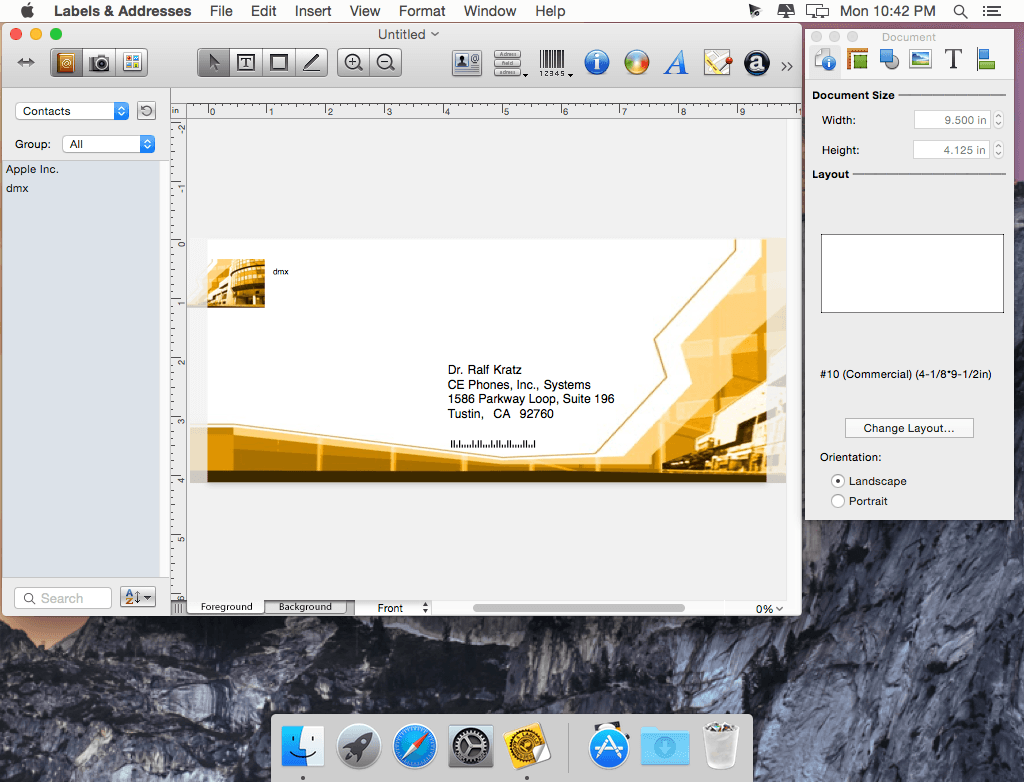Screen dimensions: 1024x782
Task: Click the layout preview thumbnail
Action: tap(912, 274)
